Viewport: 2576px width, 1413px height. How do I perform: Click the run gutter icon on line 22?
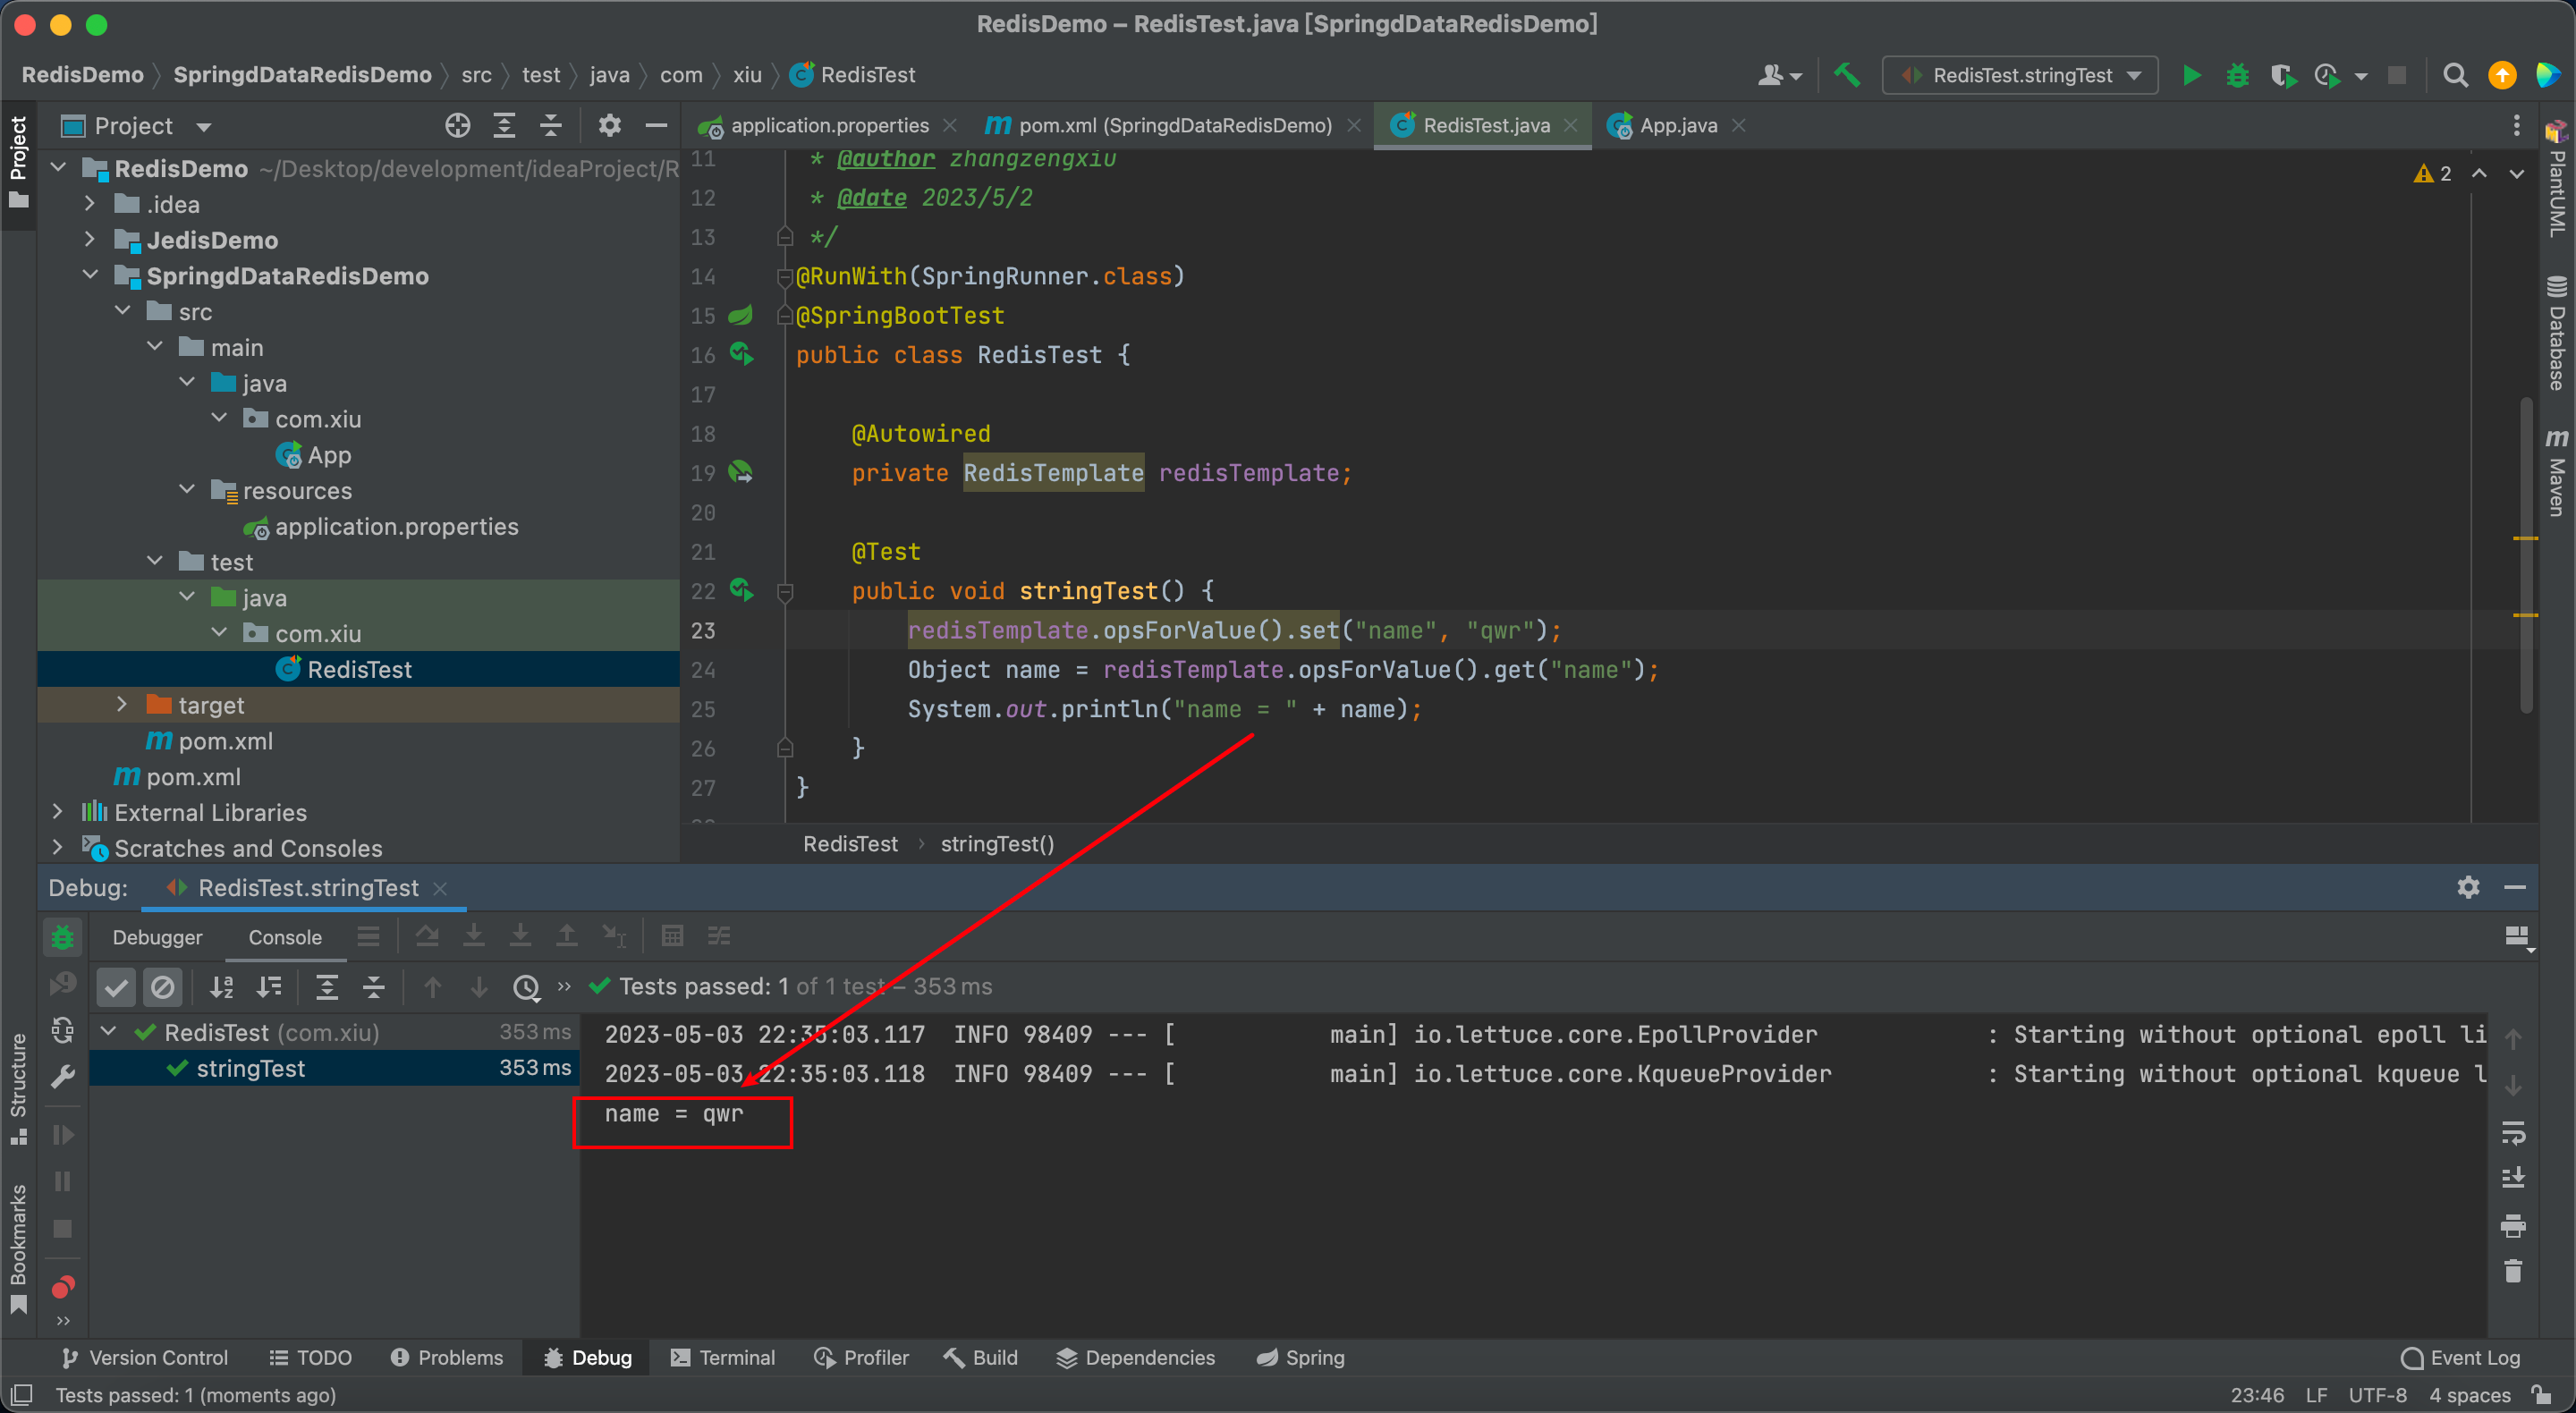pyautogui.click(x=741, y=590)
